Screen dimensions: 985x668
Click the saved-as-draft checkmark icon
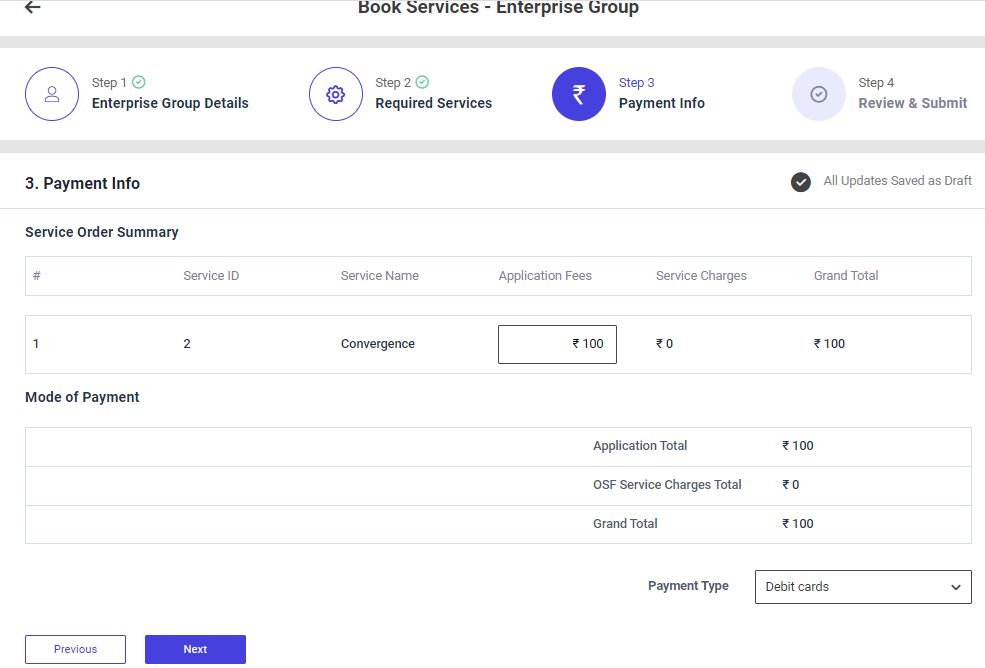click(800, 182)
